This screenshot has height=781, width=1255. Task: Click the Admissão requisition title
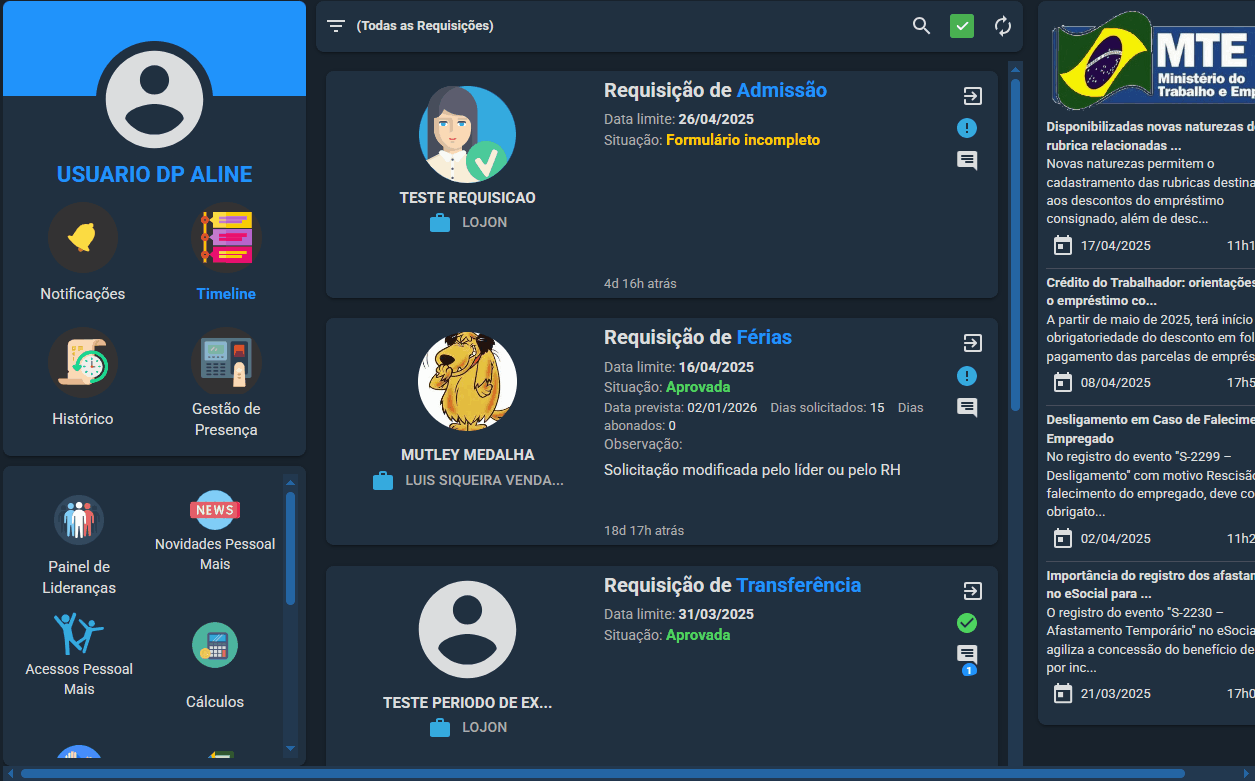[715, 90]
